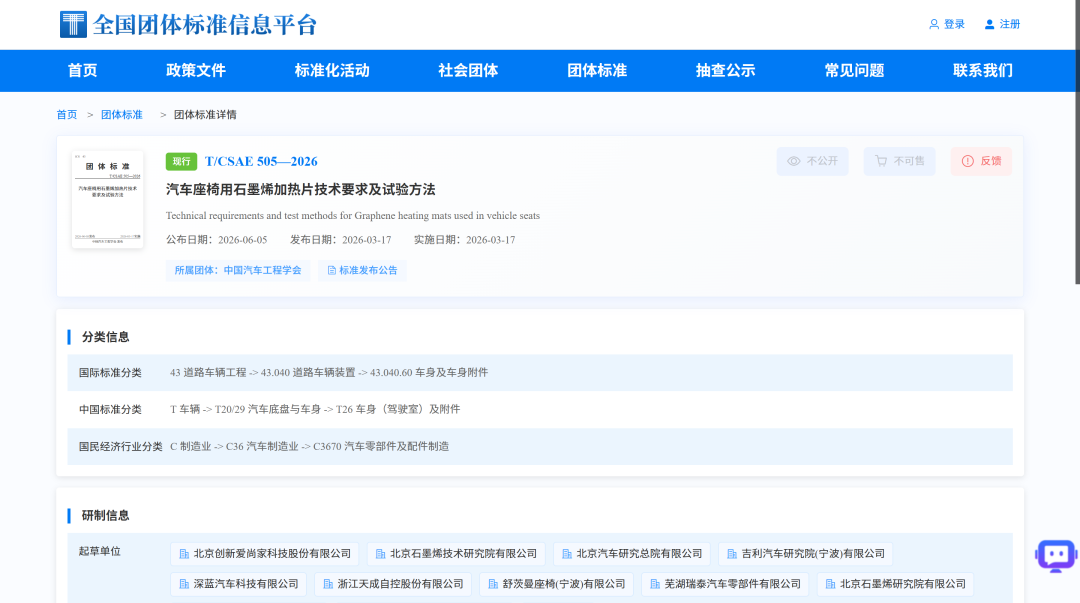This screenshot has width=1080, height=603.
Task: Click the 不可售 button
Action: [x=900, y=161]
